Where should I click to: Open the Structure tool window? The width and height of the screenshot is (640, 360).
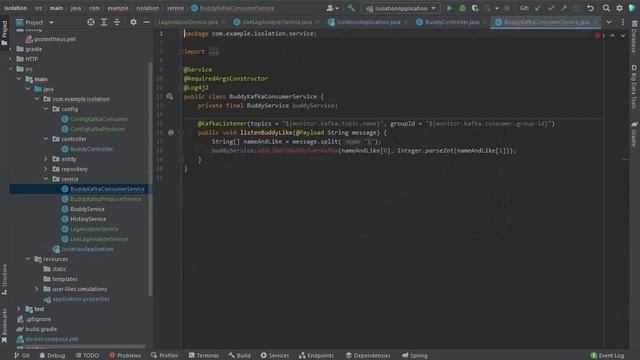tap(4, 280)
